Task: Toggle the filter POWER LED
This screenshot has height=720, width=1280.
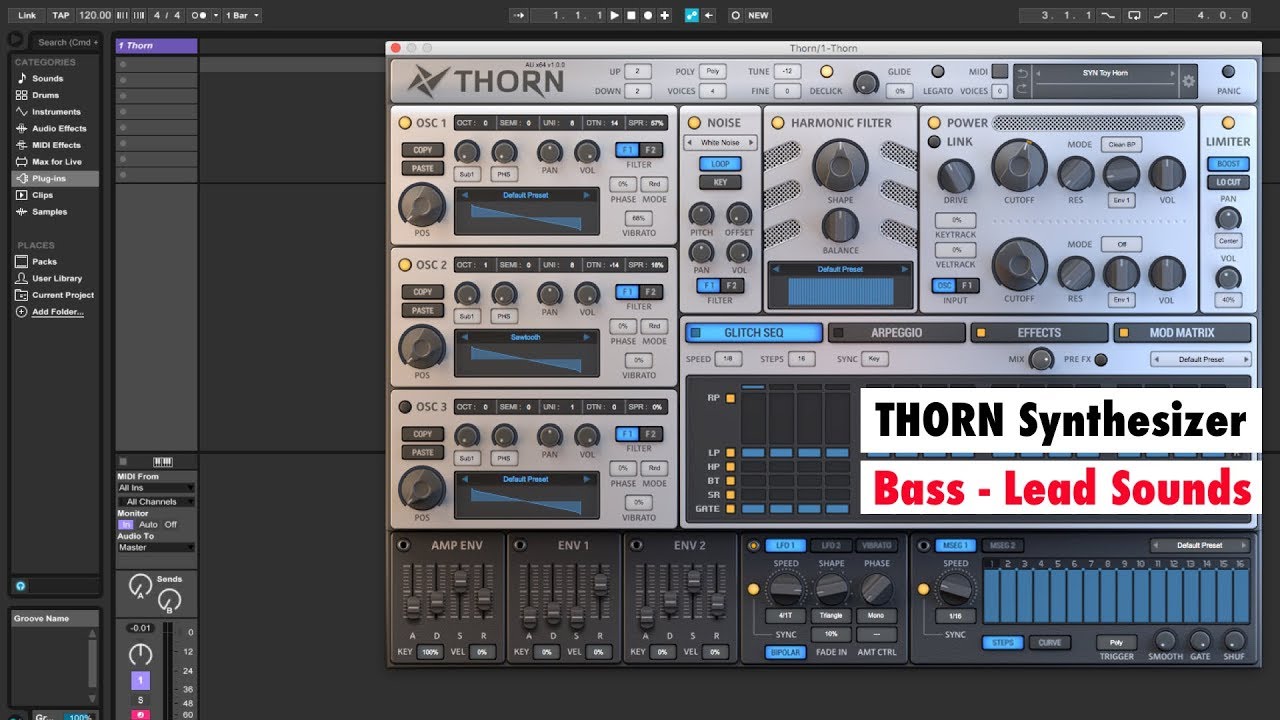Action: (934, 123)
